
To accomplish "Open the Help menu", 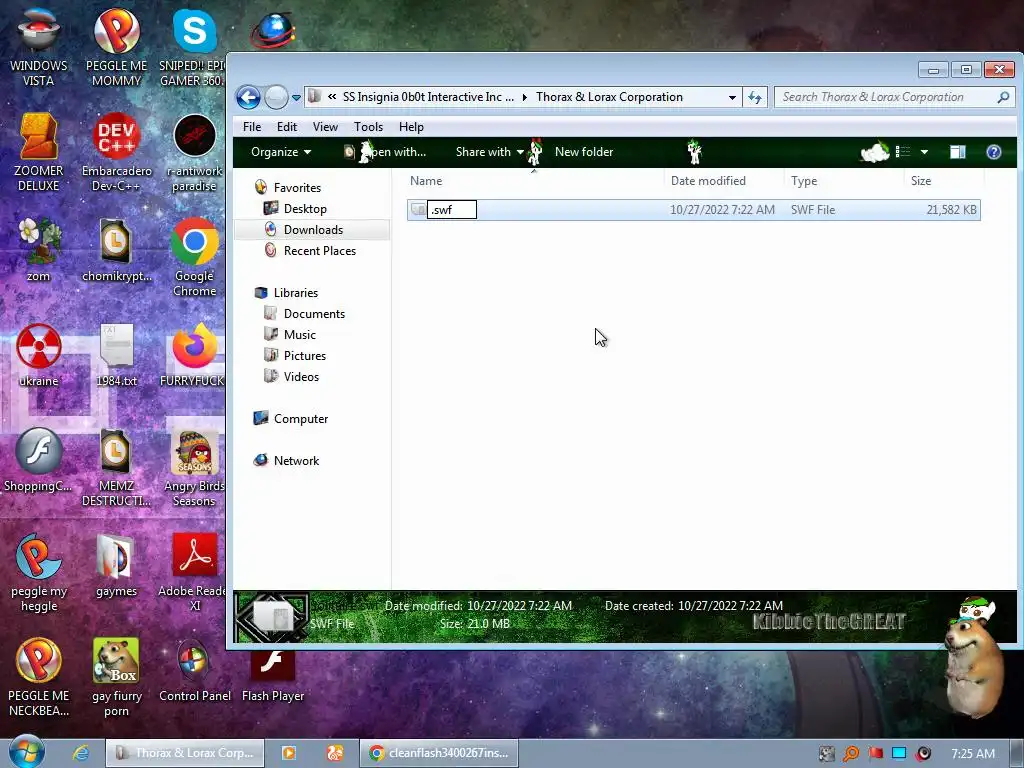I will coord(411,127).
